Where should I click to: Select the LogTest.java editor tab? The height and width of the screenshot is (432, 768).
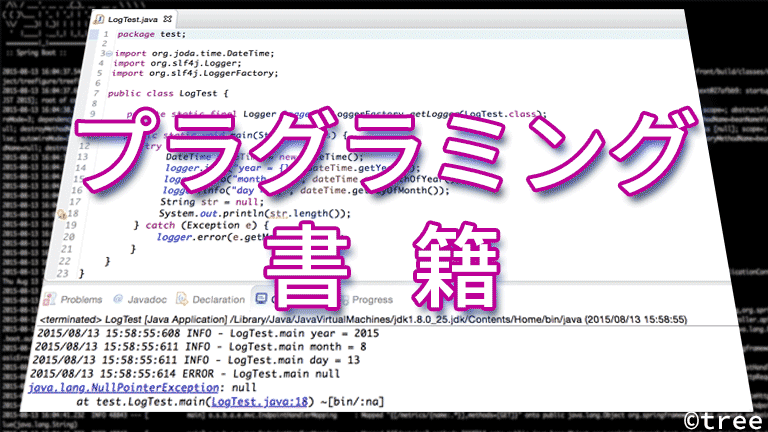(x=132, y=20)
